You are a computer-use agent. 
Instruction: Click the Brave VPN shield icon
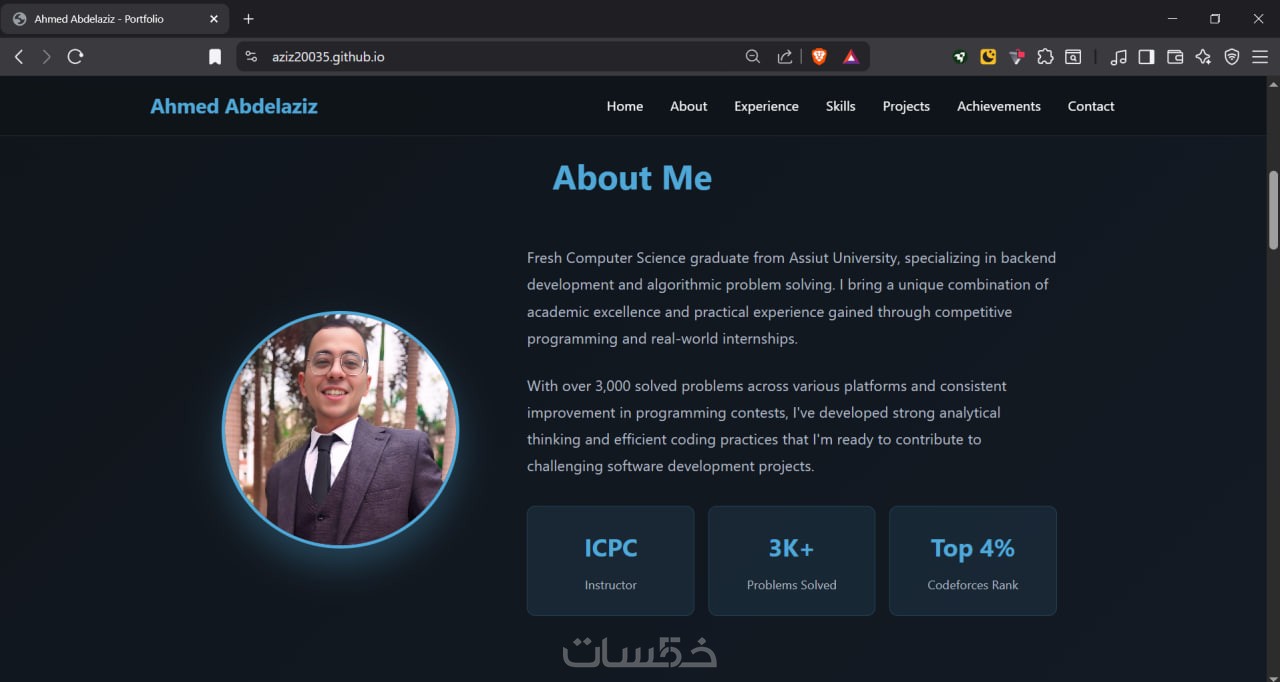[1232, 57]
